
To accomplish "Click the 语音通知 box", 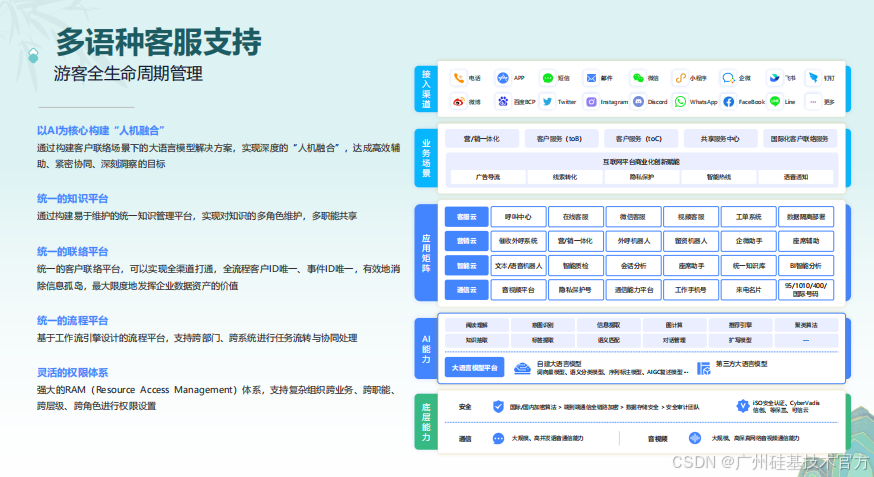I will click(795, 177).
